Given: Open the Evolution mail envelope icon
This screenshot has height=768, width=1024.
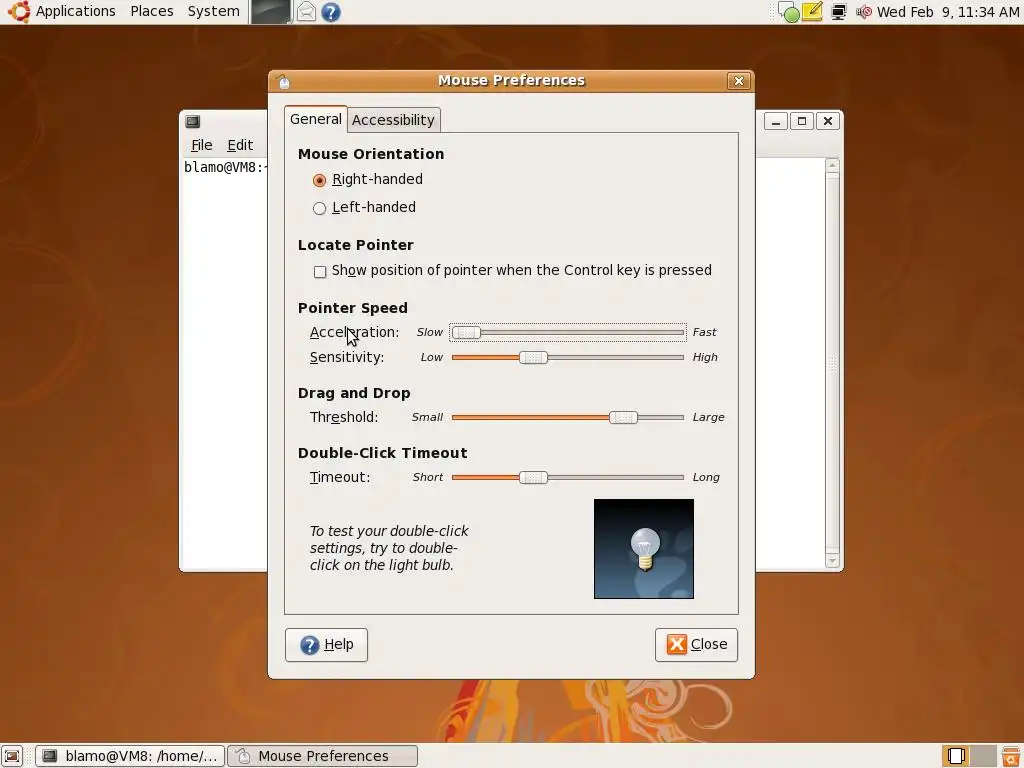Looking at the screenshot, I should (306, 12).
